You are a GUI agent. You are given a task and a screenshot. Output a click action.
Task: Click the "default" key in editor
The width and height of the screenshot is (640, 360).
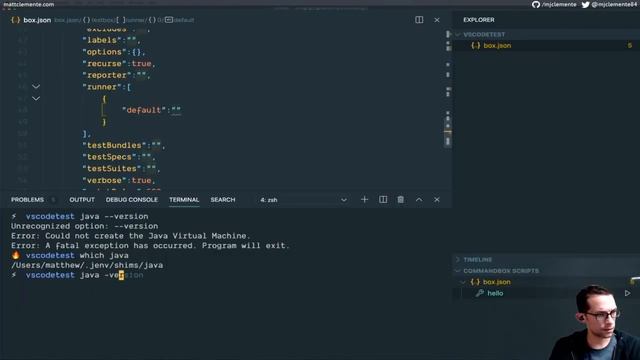point(144,110)
